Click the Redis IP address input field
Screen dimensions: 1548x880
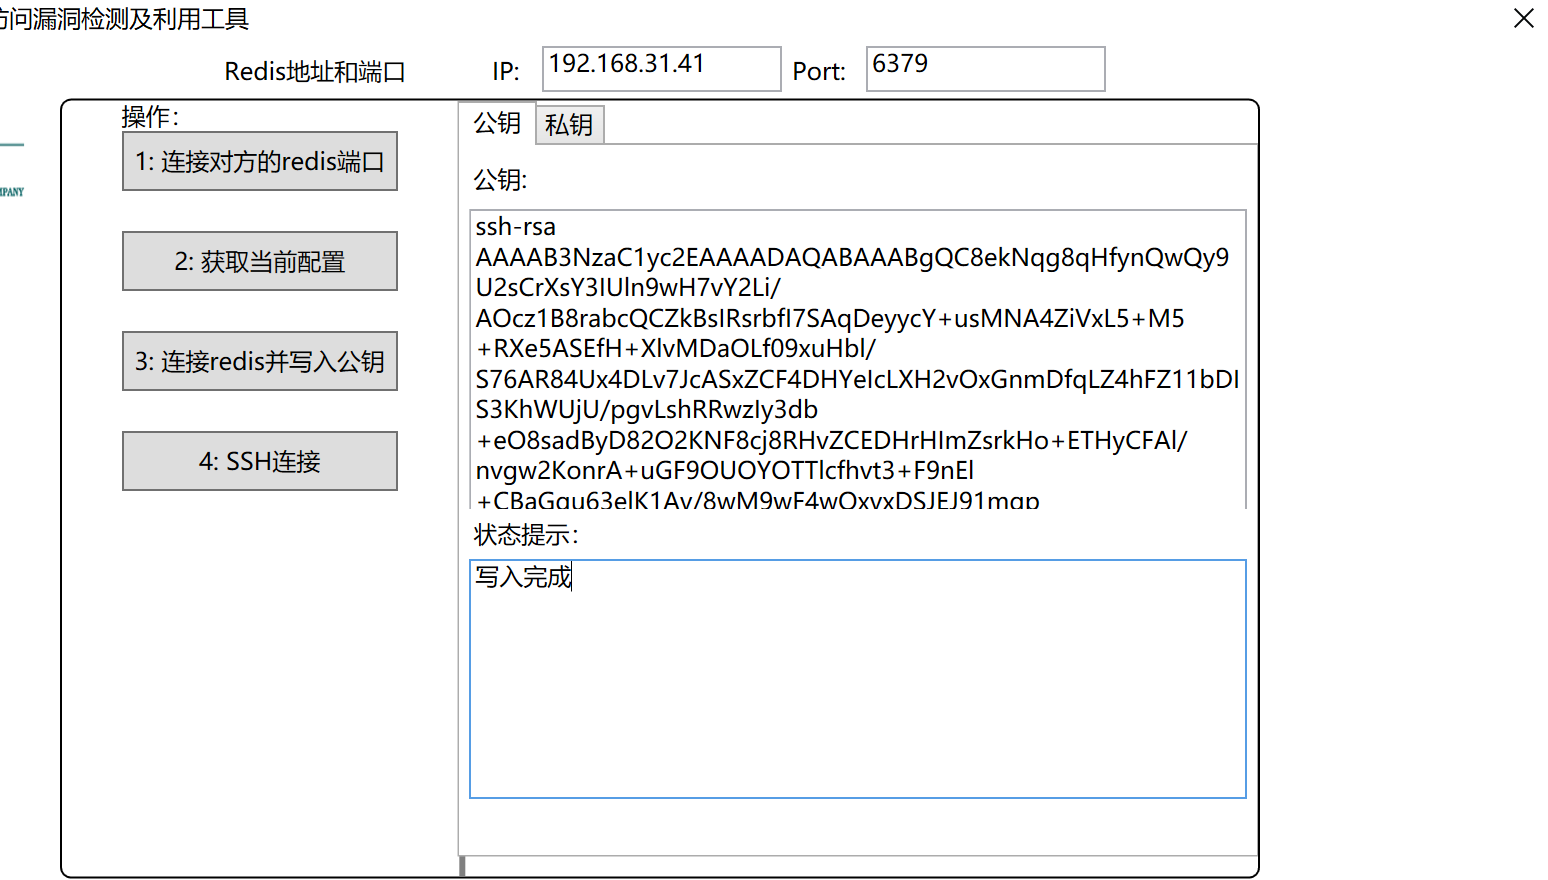[x=662, y=69]
